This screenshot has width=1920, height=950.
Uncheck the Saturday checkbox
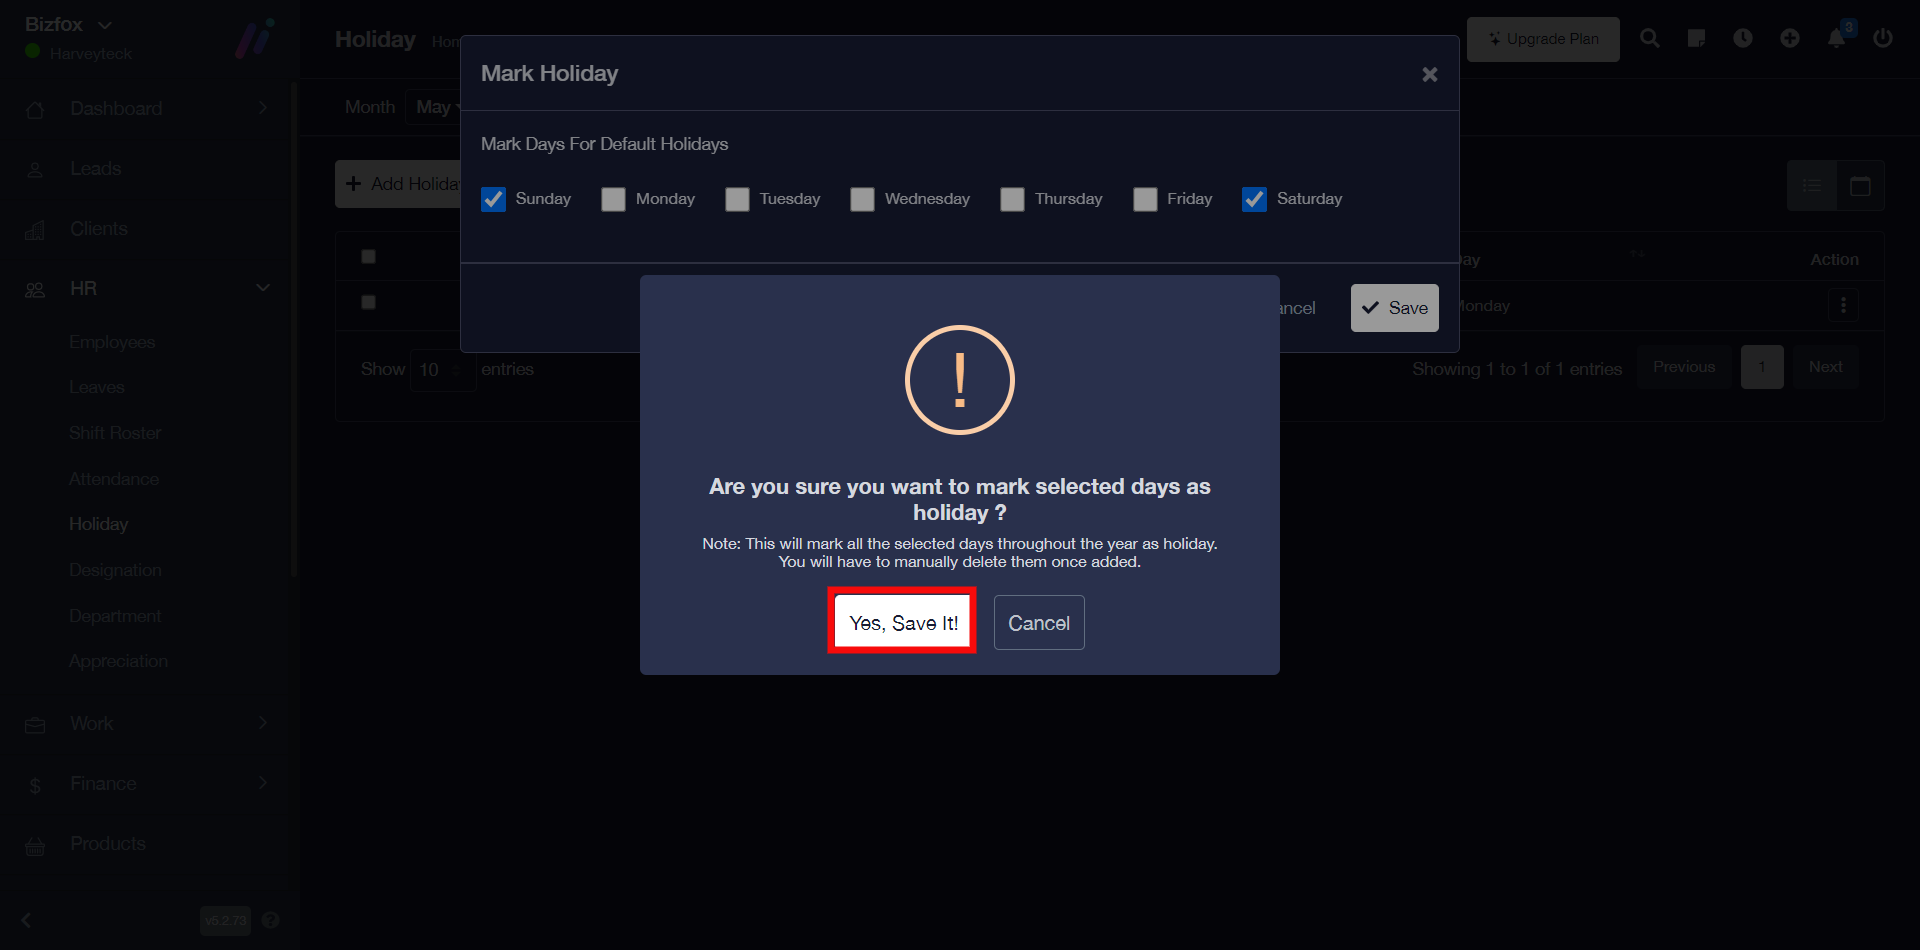(1254, 199)
